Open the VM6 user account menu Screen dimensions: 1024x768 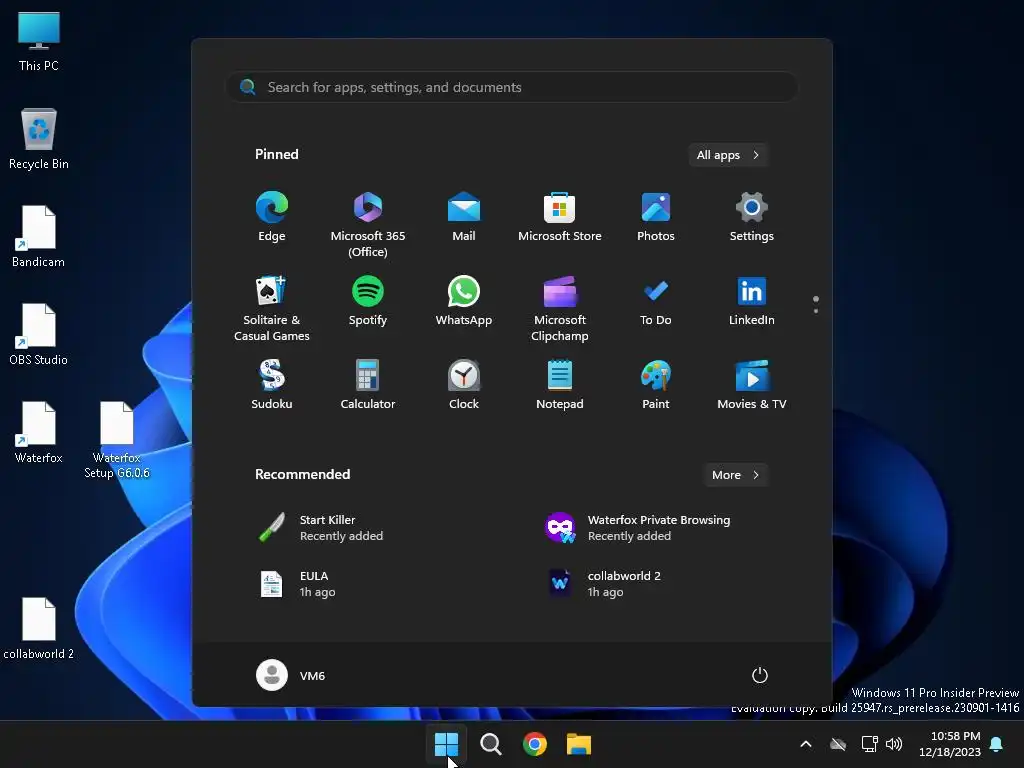click(291, 675)
